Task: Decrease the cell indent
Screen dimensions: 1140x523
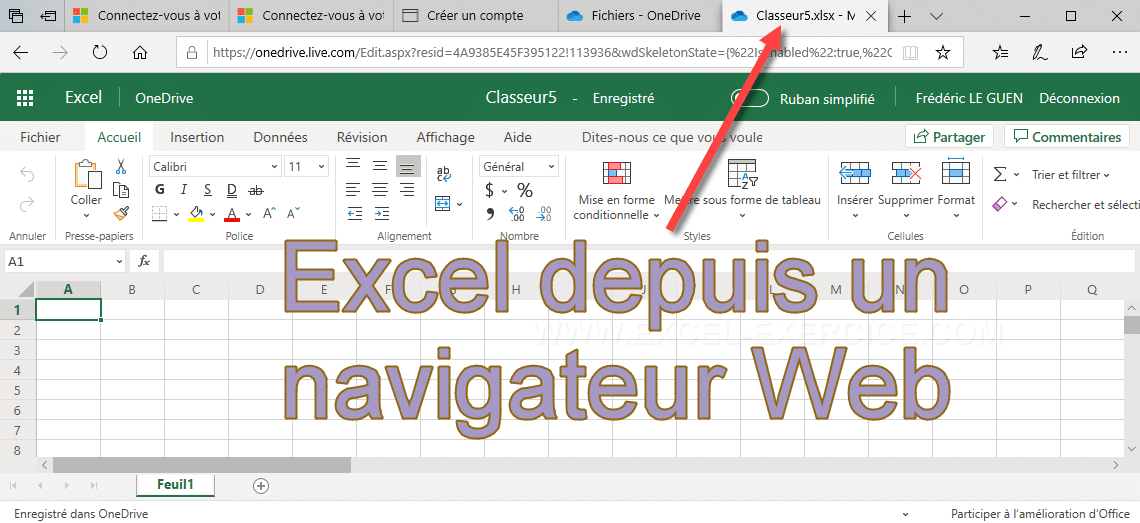Action: pos(355,214)
